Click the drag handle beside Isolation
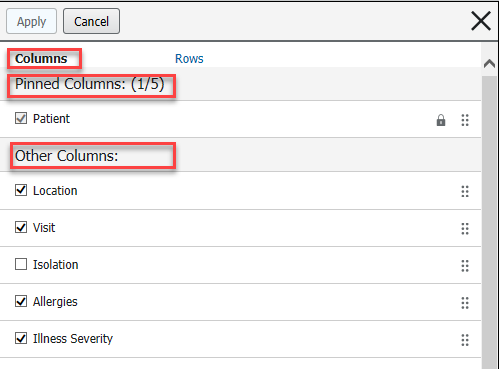This screenshot has height=369, width=501. [x=465, y=266]
